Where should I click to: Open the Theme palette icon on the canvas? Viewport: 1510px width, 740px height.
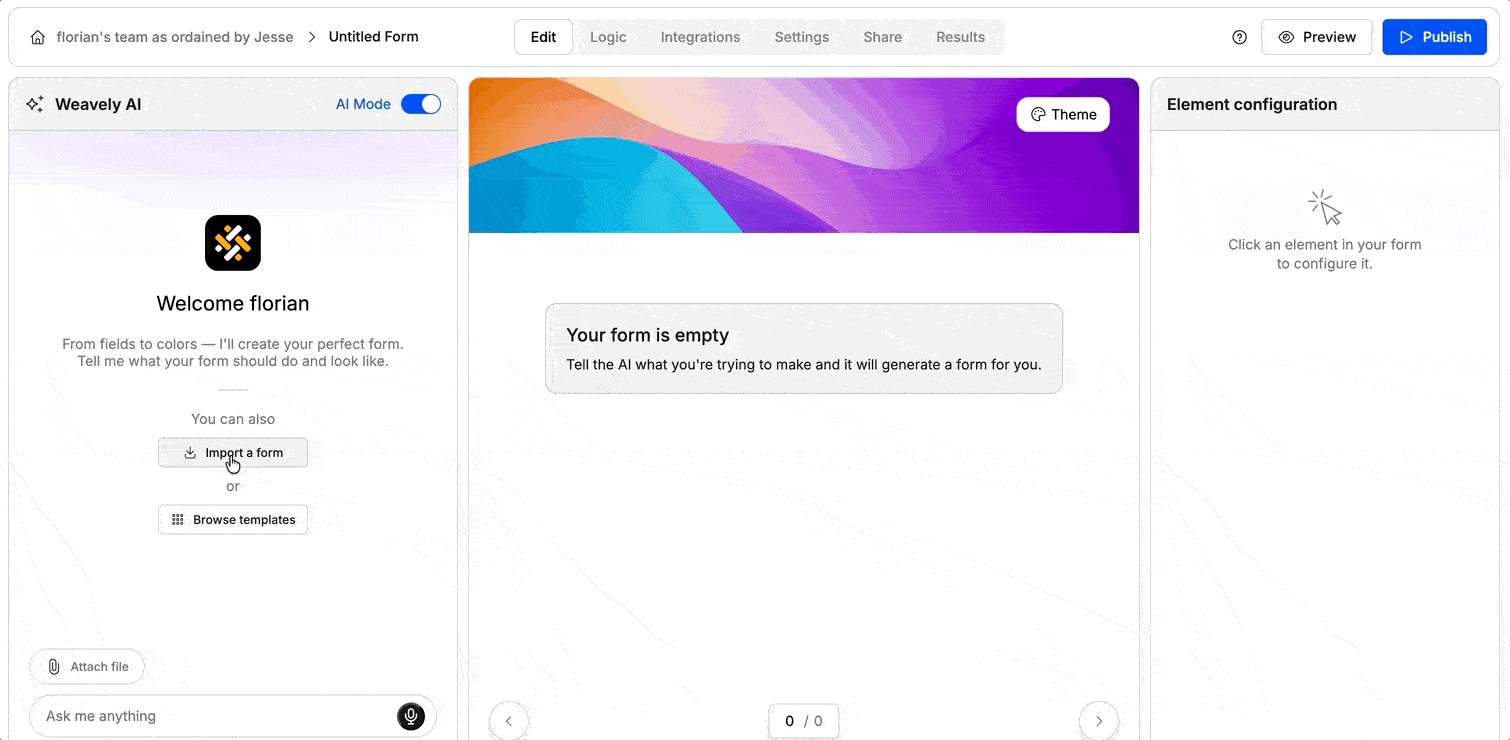[1039, 114]
